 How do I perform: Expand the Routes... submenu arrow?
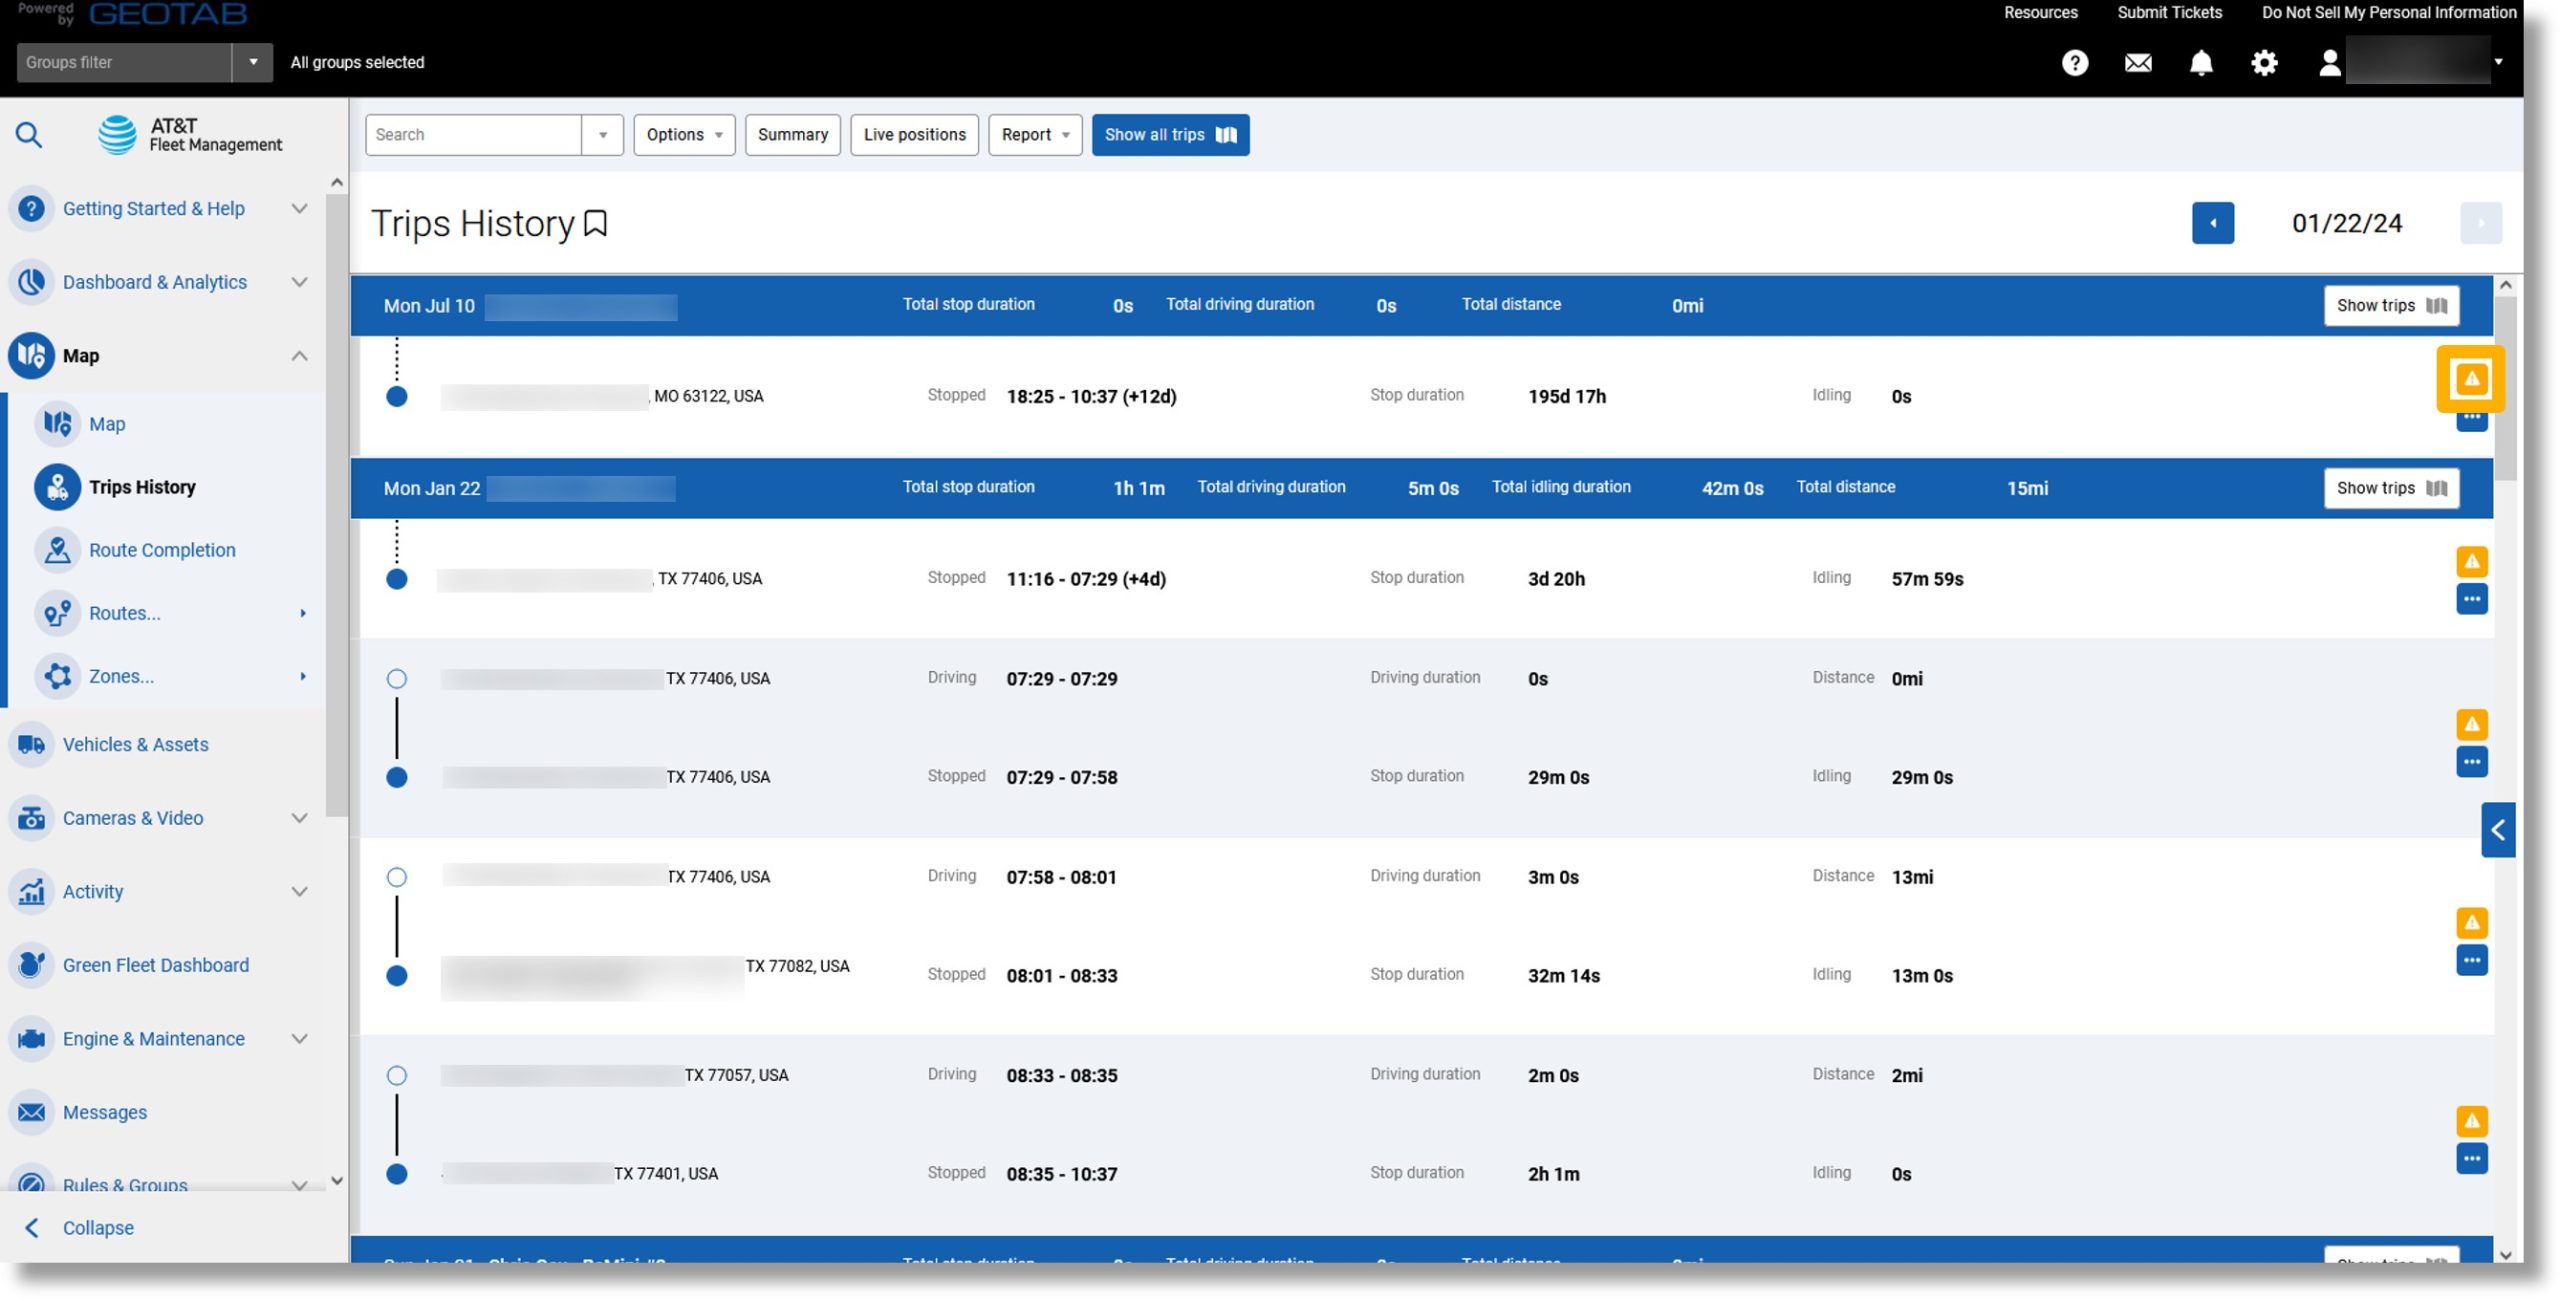[x=302, y=613]
